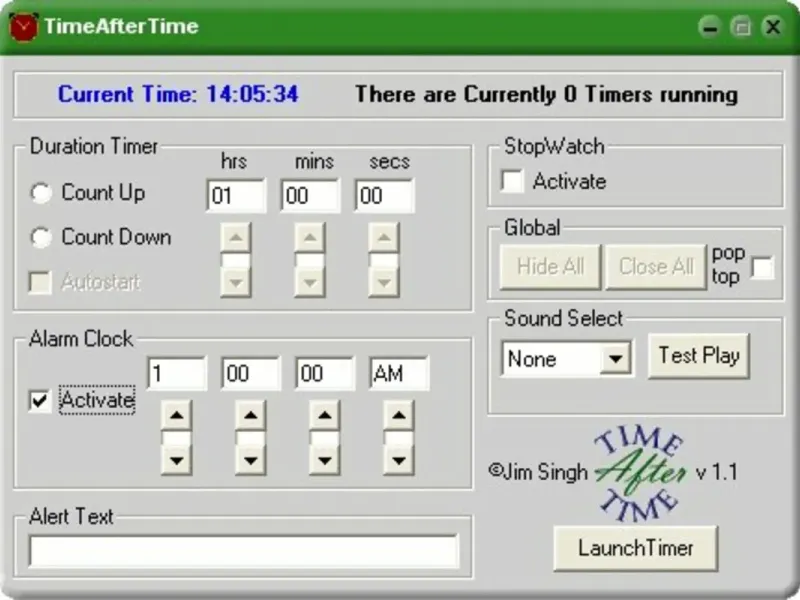This screenshot has height=600, width=800.
Task: Click the Alarm Clock minutes field
Action: click(x=251, y=373)
